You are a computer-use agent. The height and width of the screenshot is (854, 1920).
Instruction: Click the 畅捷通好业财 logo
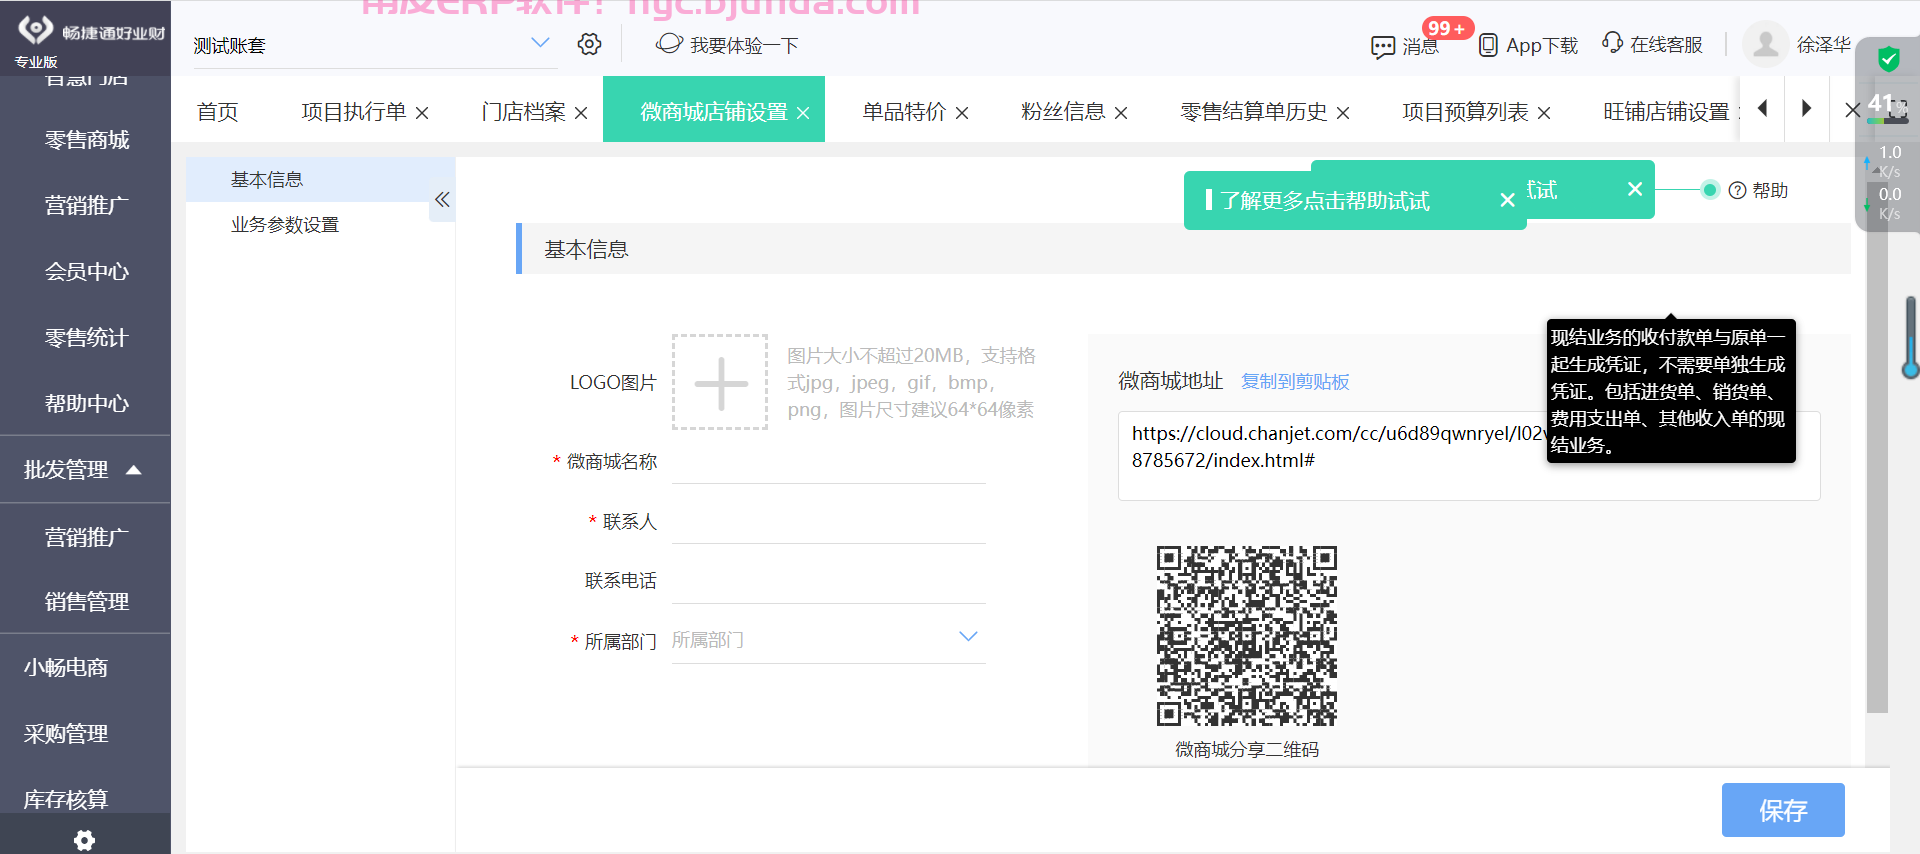coord(90,33)
